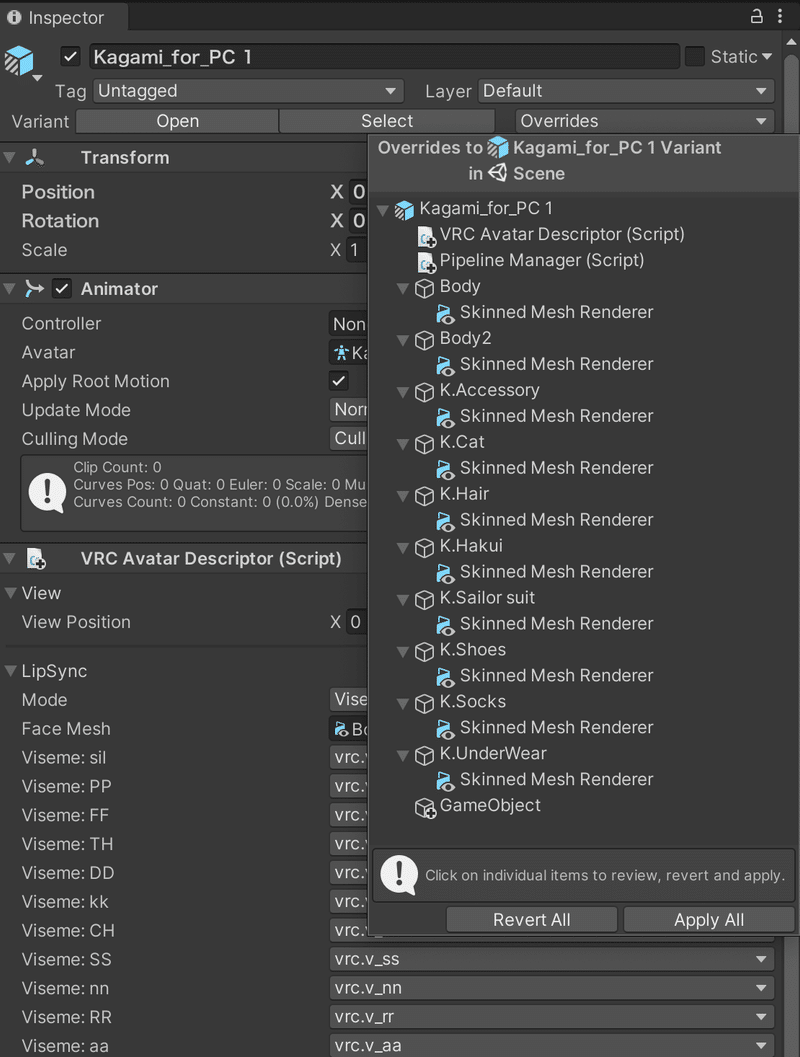Click the VRC Avatar Descriptor script icon in overrides
The width and height of the screenshot is (800, 1057).
(426, 236)
